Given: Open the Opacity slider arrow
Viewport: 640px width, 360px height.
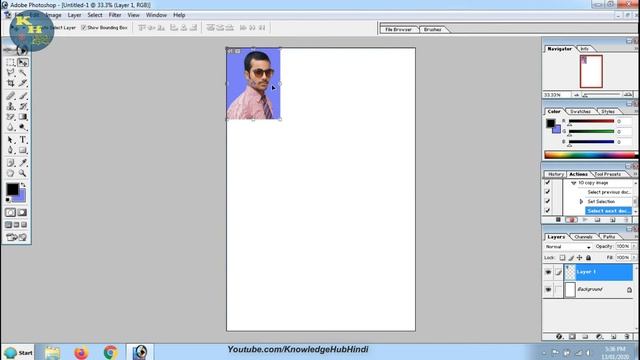Looking at the screenshot, I should click(x=634, y=247).
